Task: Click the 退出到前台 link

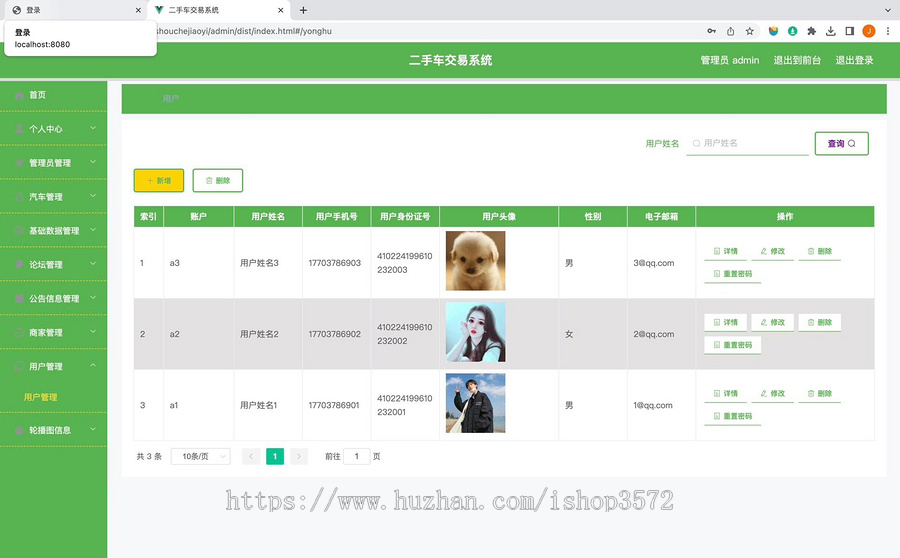Action: click(797, 60)
